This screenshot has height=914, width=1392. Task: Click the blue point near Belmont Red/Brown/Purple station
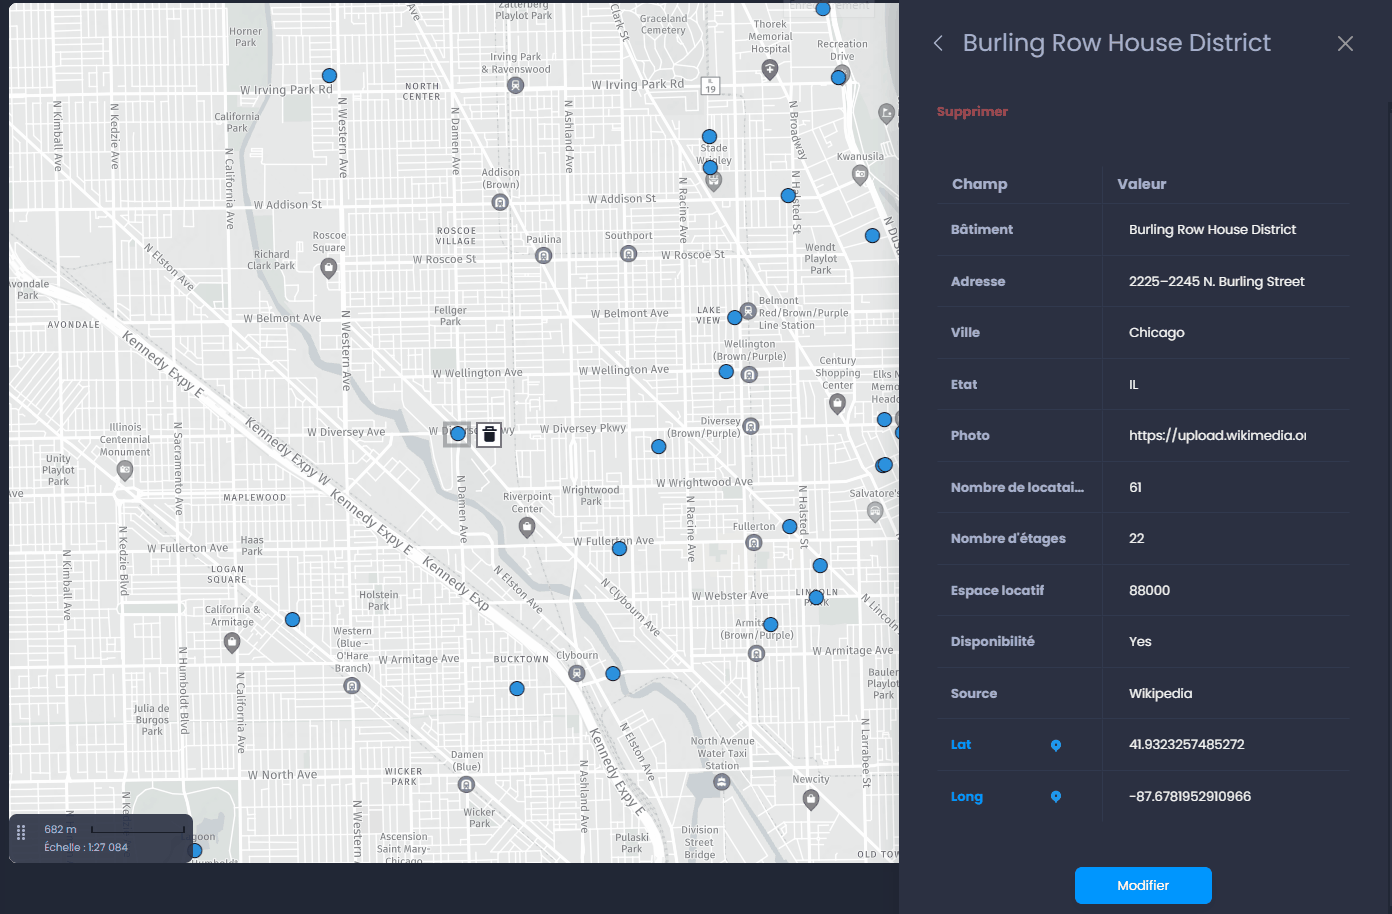click(735, 317)
